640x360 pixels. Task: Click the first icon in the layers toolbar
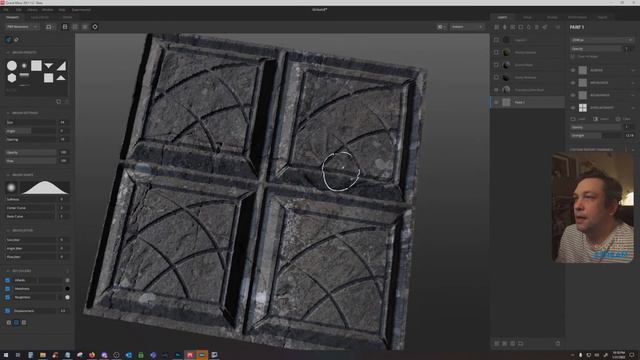[x=496, y=27]
